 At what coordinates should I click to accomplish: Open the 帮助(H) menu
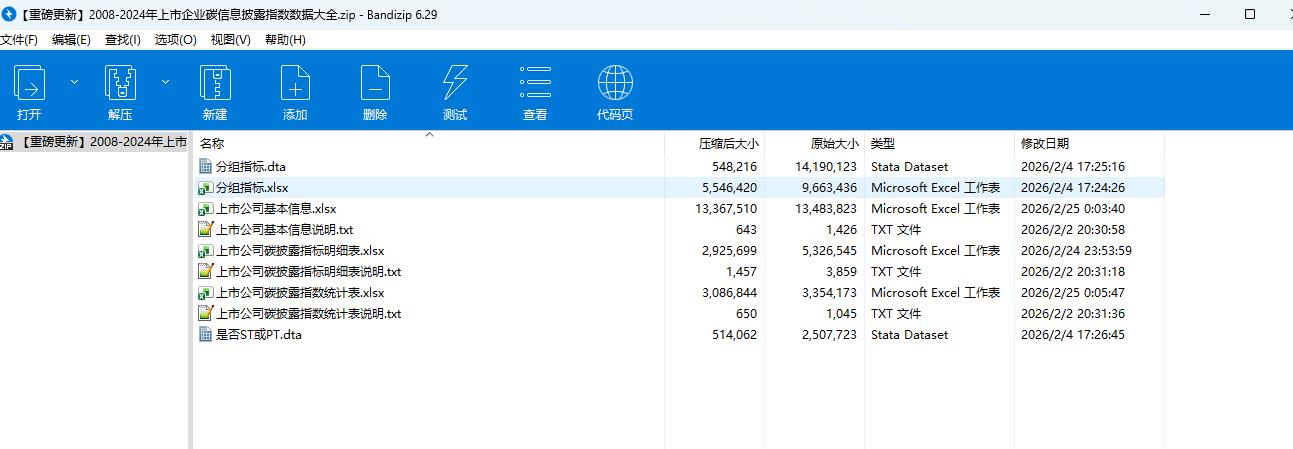[285, 39]
